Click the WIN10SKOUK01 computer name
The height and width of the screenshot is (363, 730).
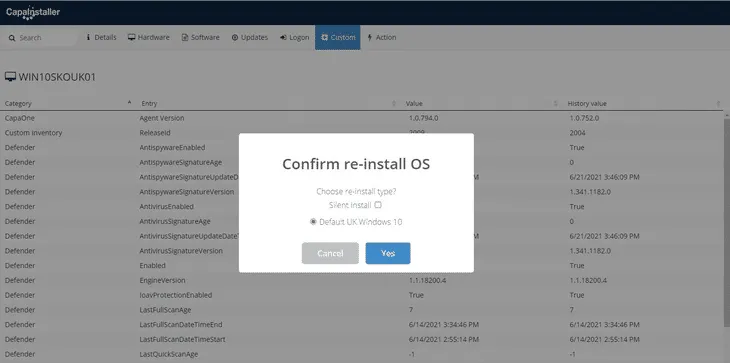click(x=57, y=77)
